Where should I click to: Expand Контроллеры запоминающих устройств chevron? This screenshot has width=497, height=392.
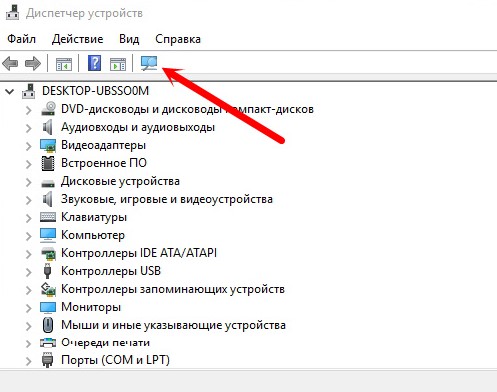29,290
